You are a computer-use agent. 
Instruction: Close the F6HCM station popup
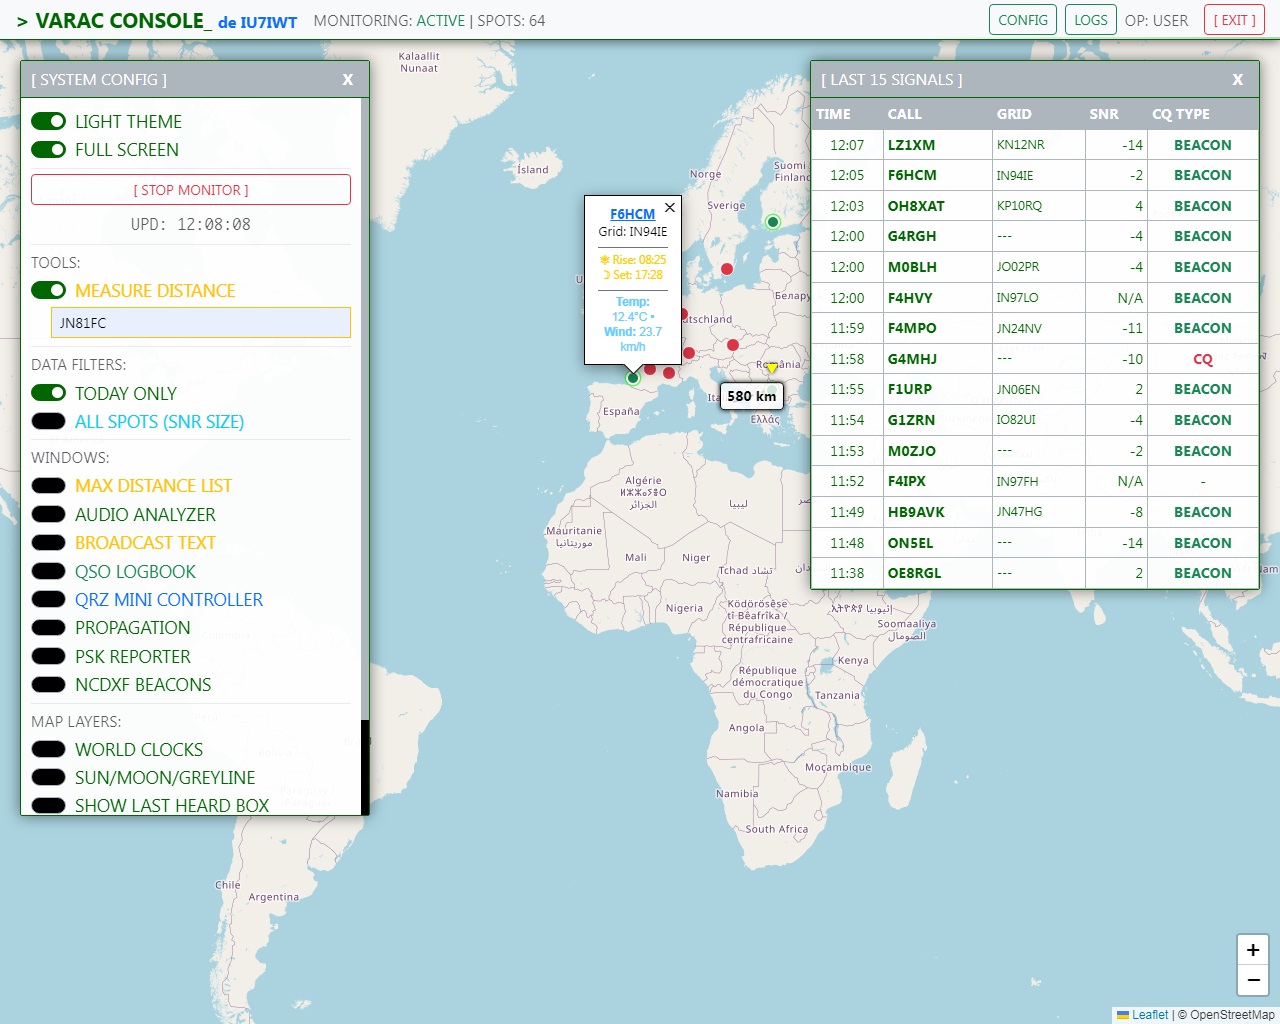point(670,208)
